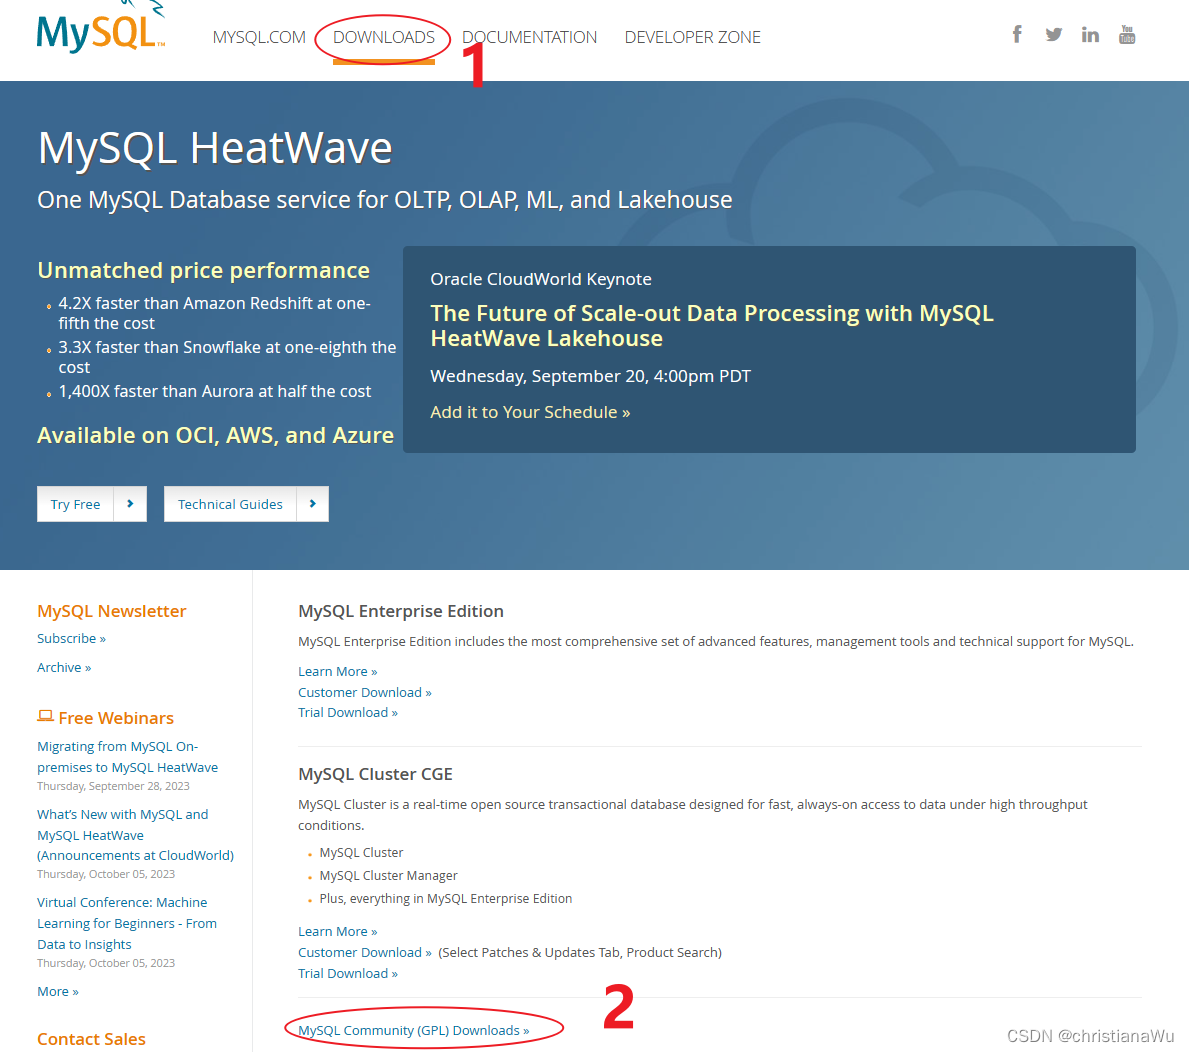Open the DOCUMENTATION navigation tab
The image size is (1189, 1052).
[x=529, y=37]
